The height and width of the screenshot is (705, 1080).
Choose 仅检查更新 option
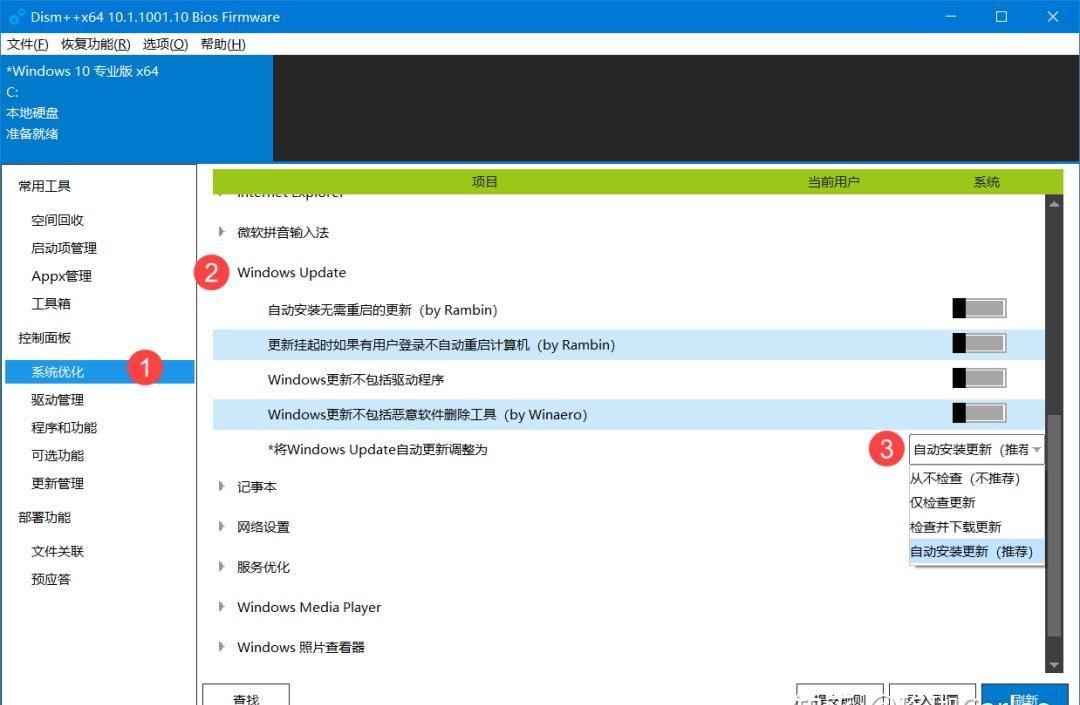point(977,503)
